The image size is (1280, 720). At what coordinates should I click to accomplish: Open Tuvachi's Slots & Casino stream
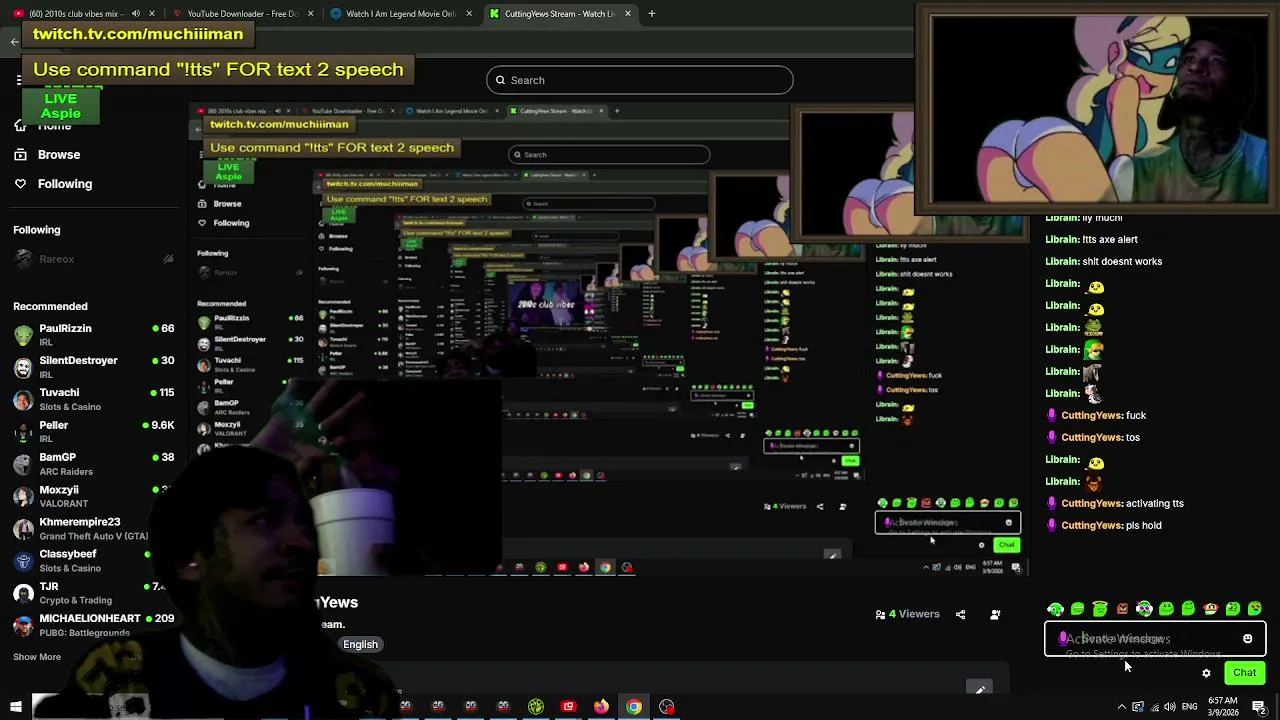pos(94,399)
